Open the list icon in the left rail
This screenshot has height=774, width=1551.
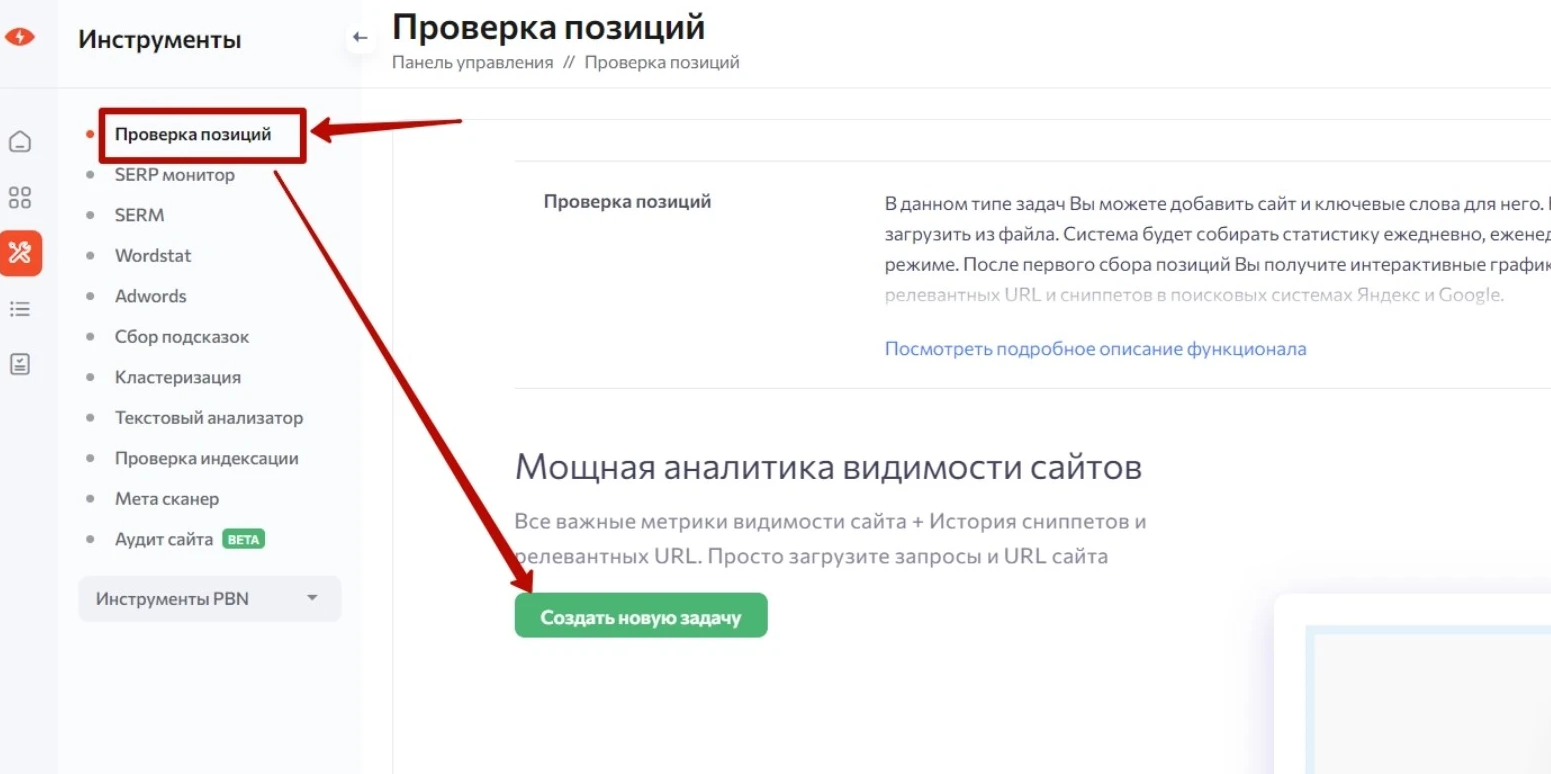coord(20,309)
